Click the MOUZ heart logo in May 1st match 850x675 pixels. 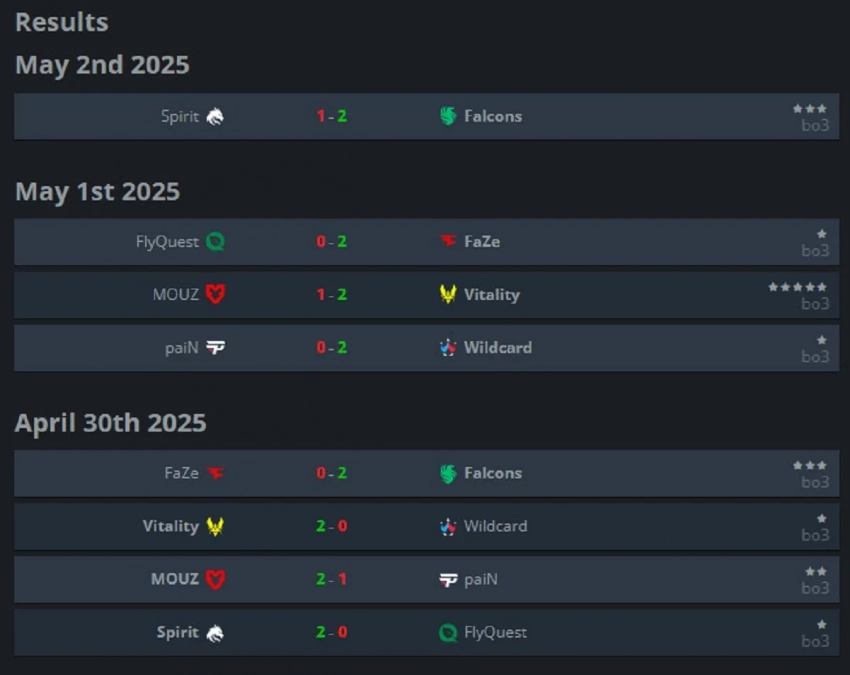(x=215, y=294)
